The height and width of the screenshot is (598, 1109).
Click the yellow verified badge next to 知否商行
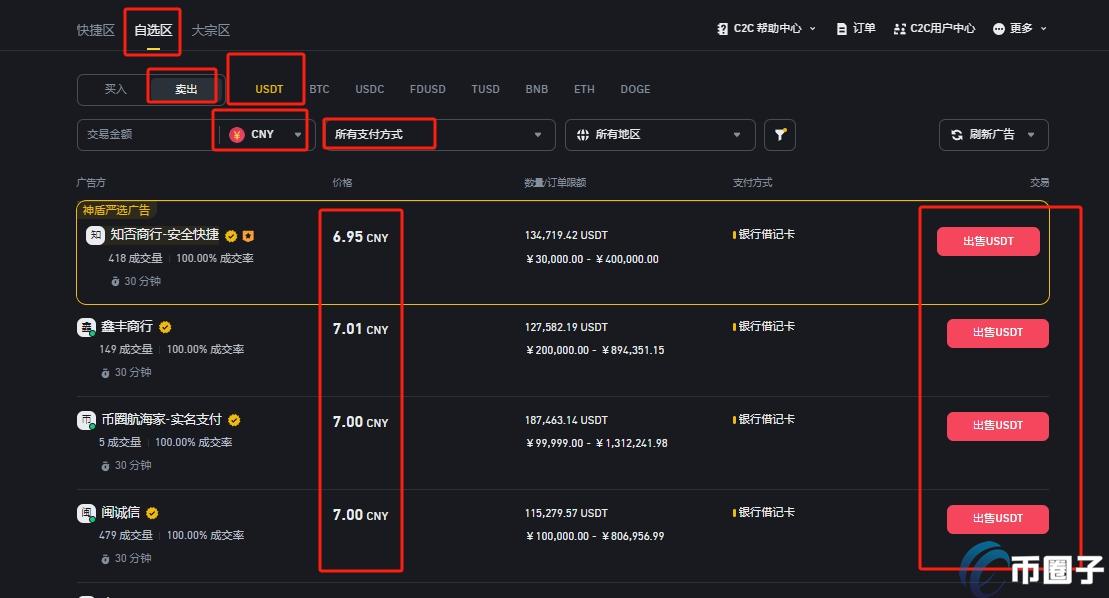(231, 236)
